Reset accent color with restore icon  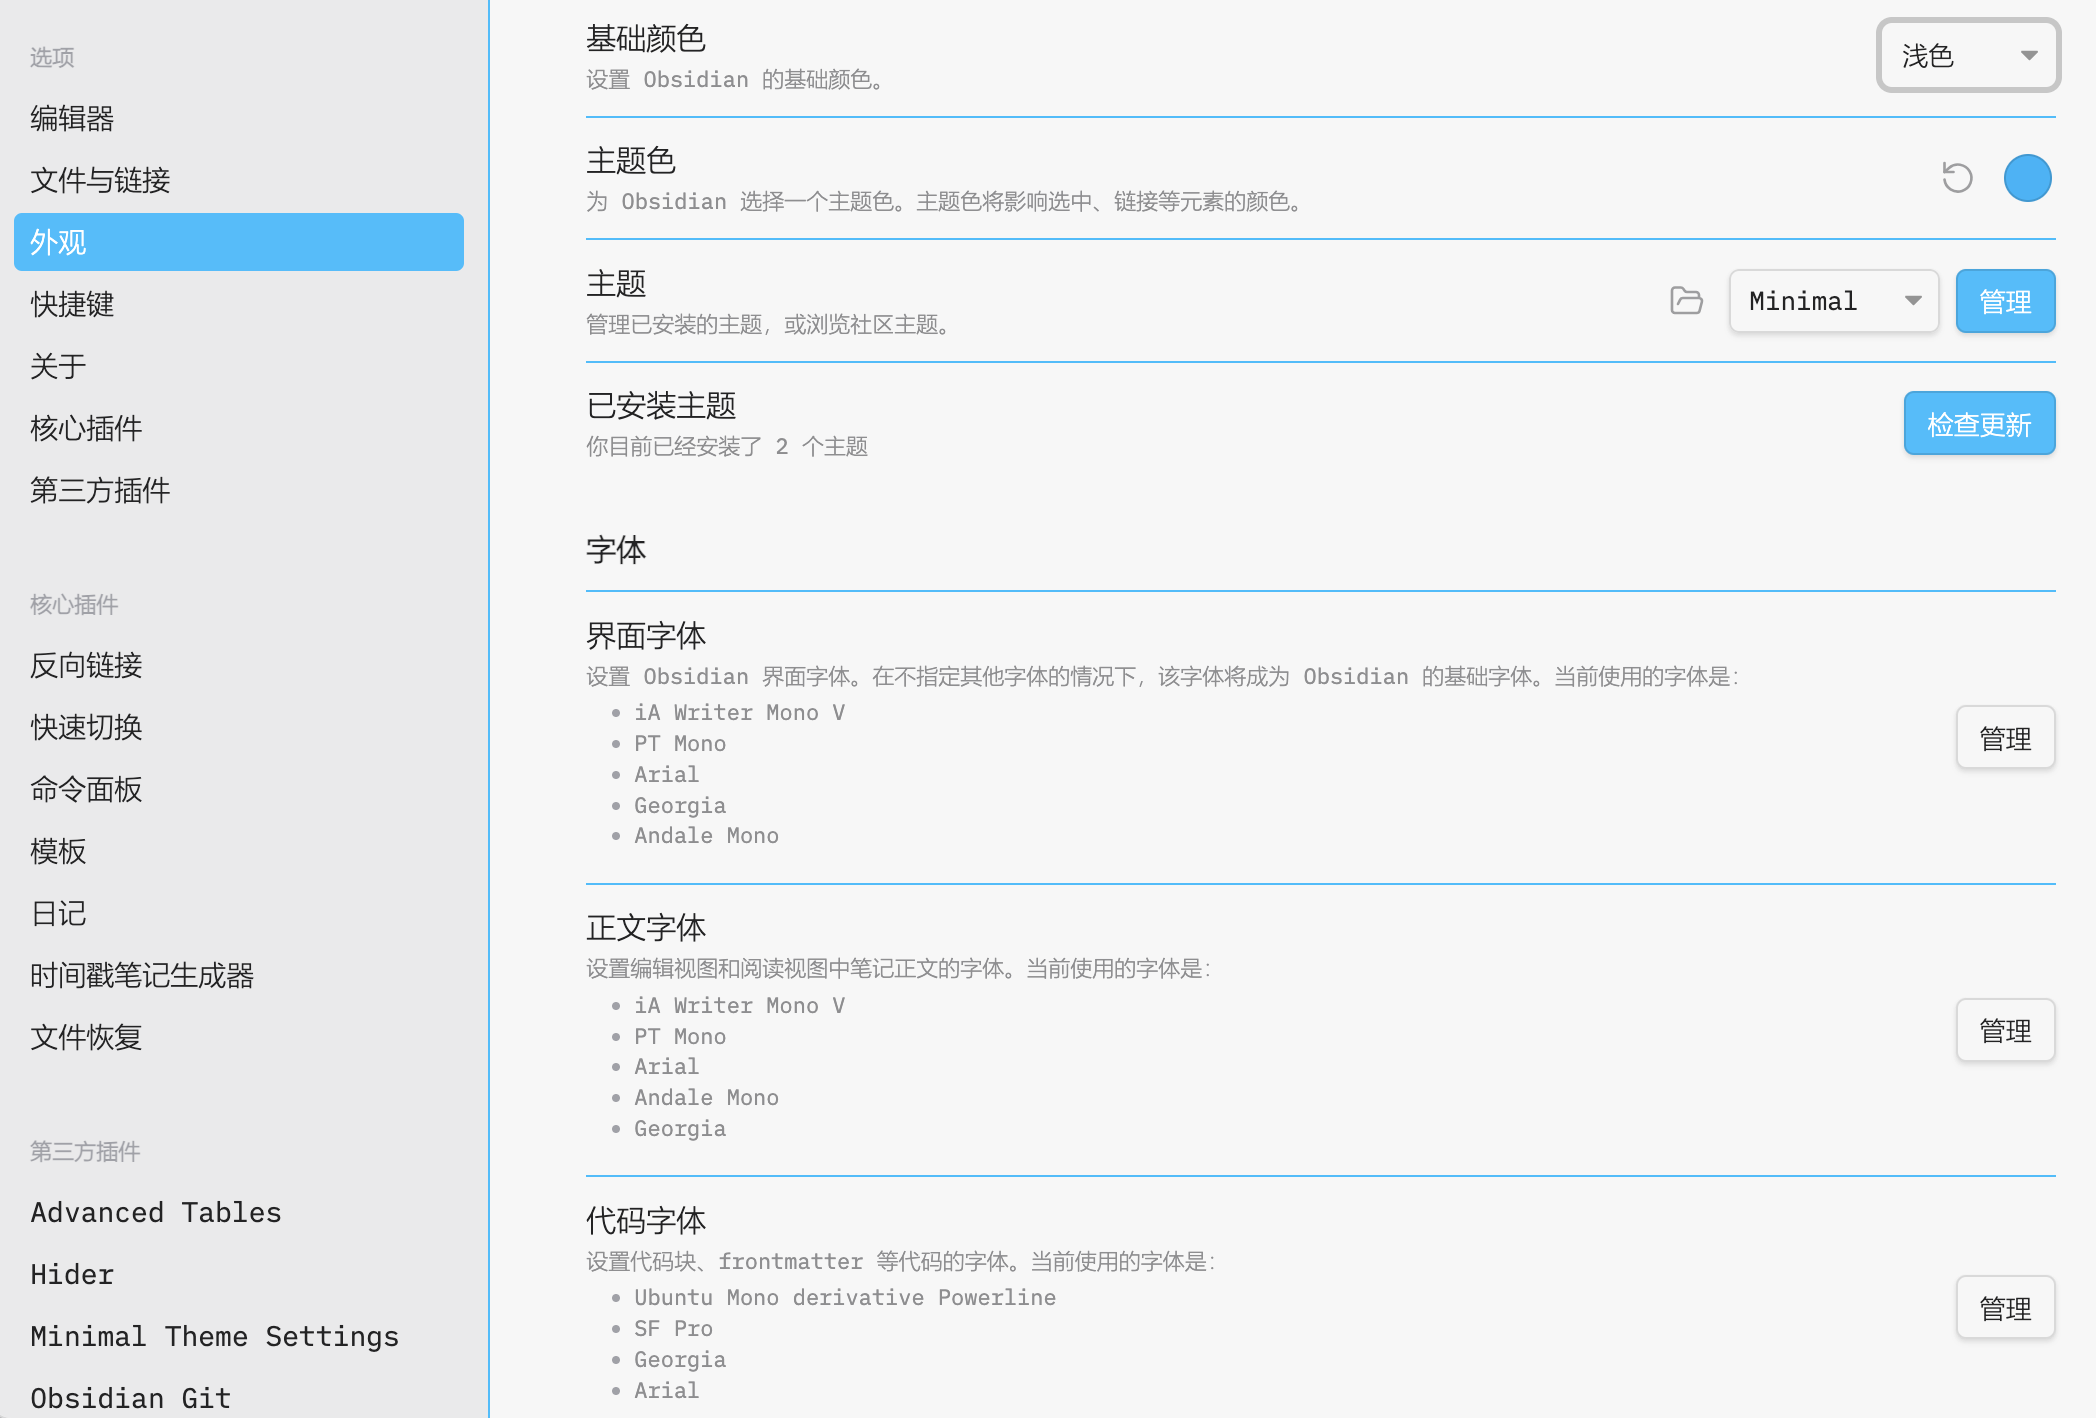tap(1957, 178)
